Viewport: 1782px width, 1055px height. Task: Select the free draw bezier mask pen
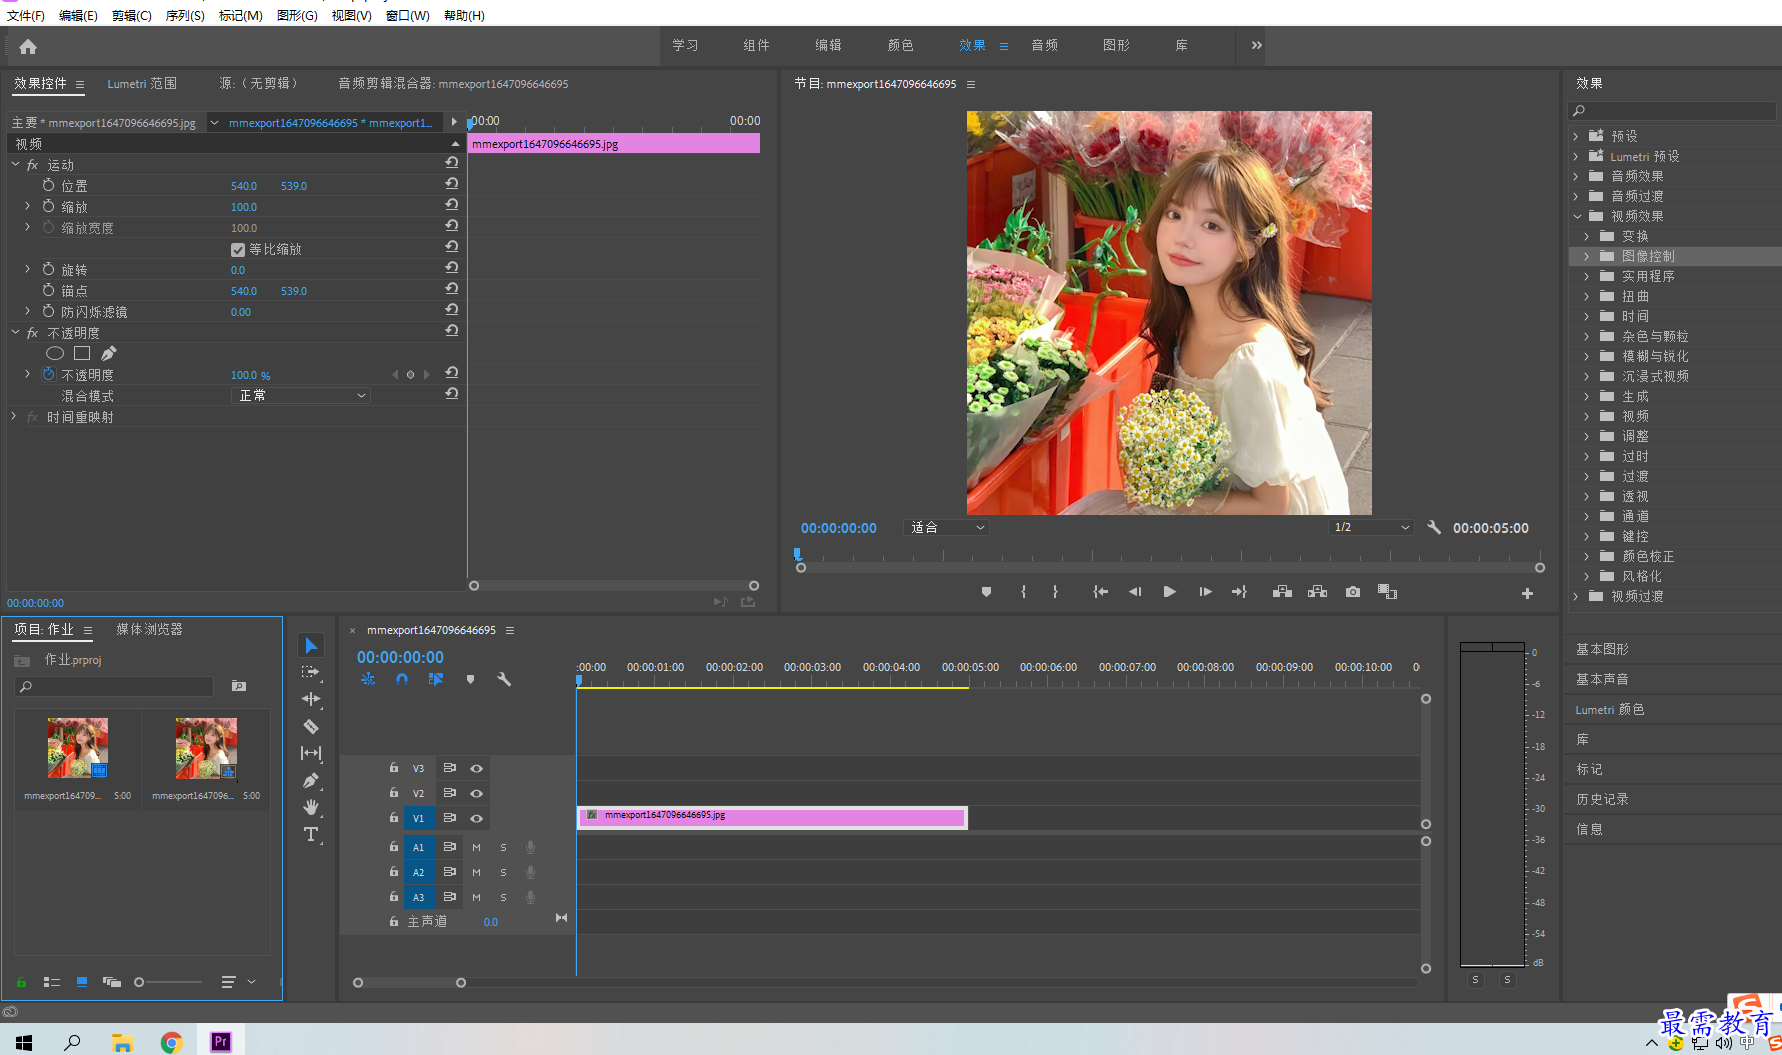tap(109, 353)
